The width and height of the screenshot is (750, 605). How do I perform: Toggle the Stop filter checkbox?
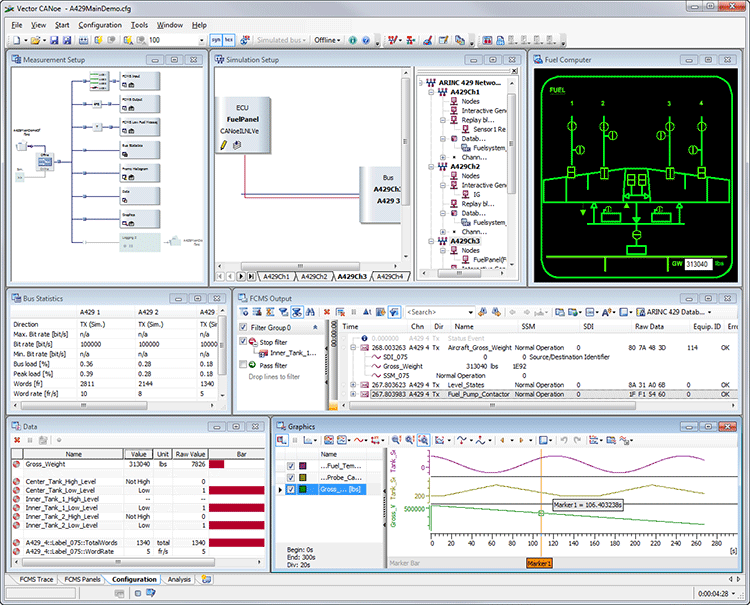tap(245, 341)
